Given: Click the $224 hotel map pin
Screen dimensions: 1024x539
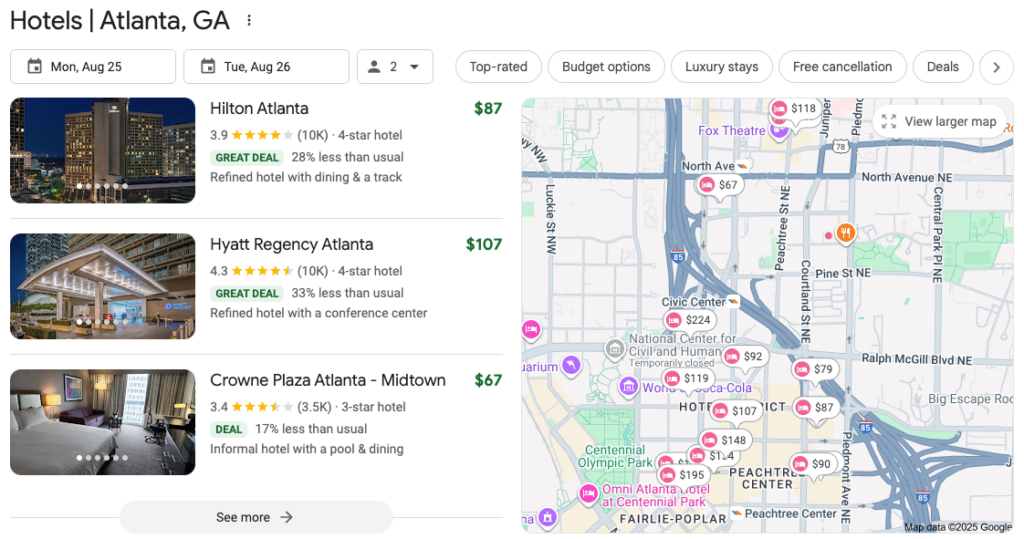Looking at the screenshot, I should pos(689,320).
